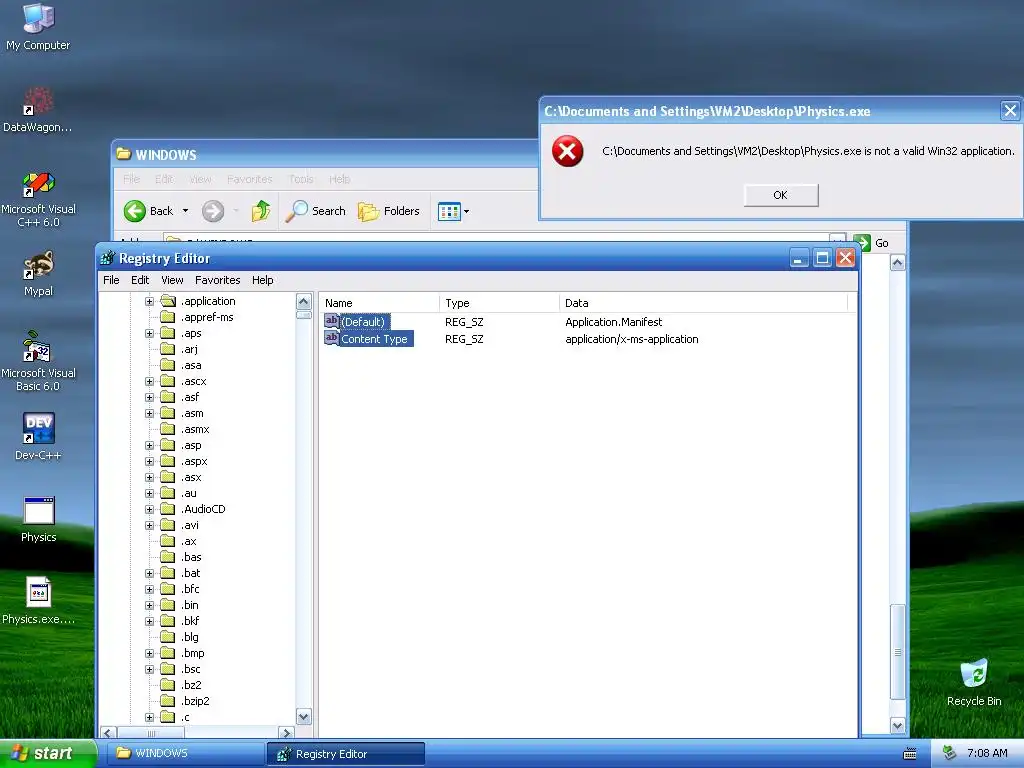Open the Start menu
The image size is (1024, 768).
[48, 754]
